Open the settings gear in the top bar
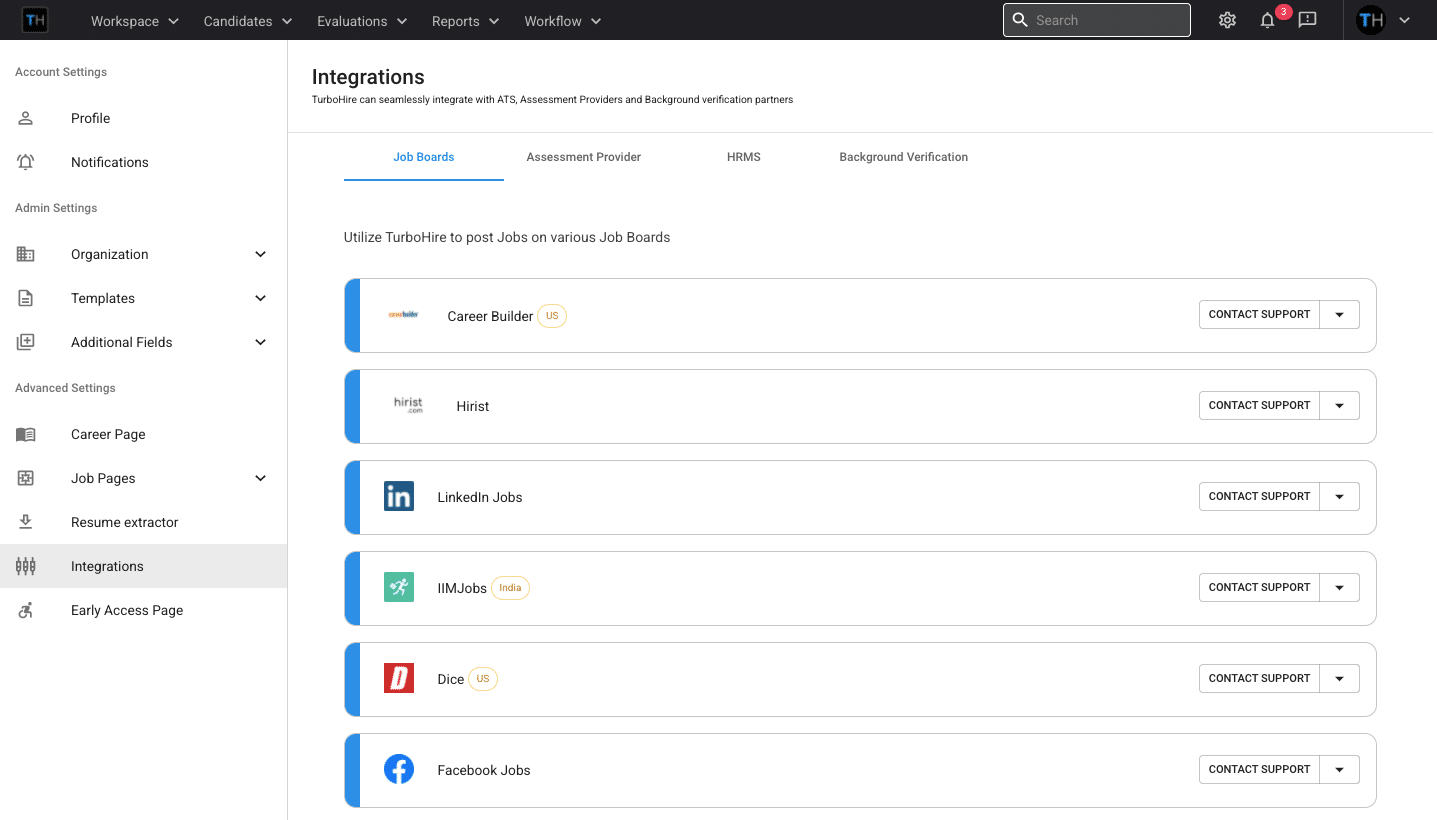This screenshot has width=1437, height=820. pos(1227,20)
